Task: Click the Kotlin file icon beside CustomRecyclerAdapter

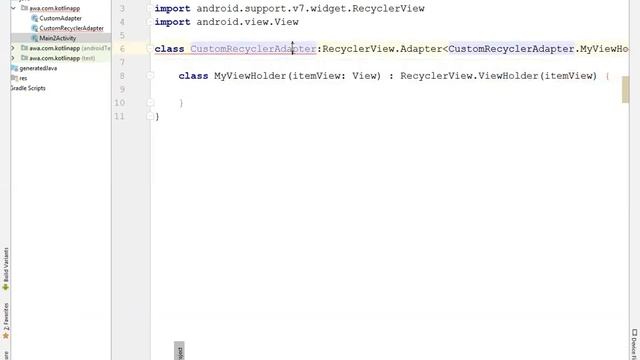Action: (x=34, y=28)
